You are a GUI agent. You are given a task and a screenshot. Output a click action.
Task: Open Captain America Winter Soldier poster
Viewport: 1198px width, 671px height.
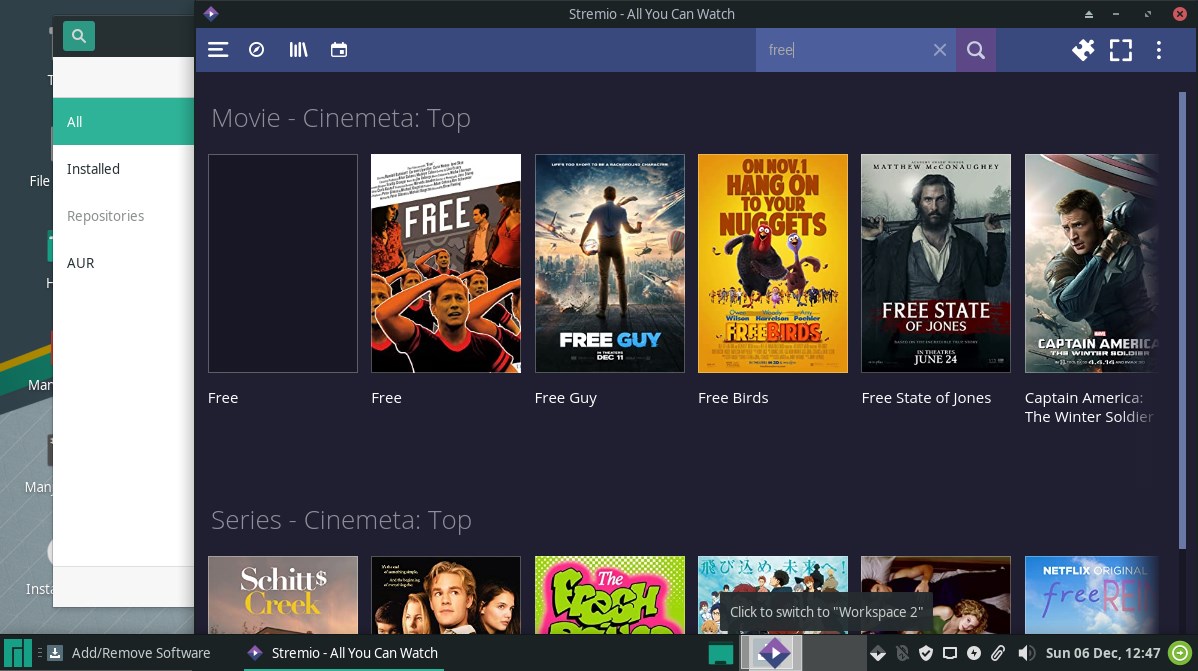(1091, 264)
